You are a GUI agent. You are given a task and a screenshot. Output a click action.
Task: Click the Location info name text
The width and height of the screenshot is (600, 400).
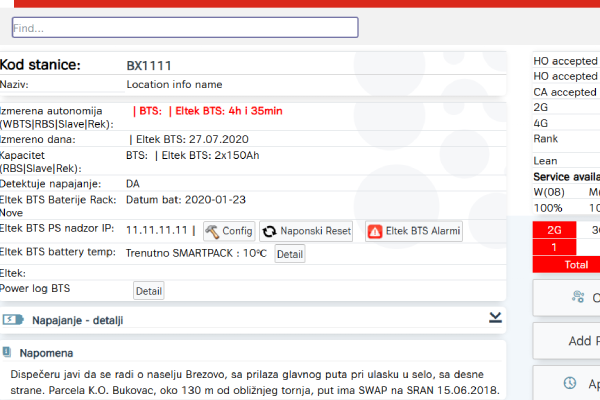[x=174, y=85]
